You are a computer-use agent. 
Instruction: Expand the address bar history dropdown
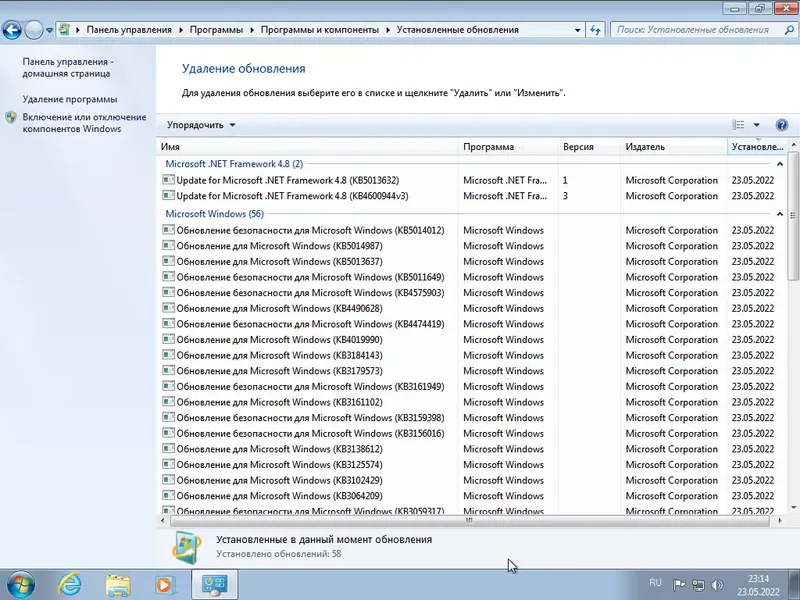(x=577, y=30)
